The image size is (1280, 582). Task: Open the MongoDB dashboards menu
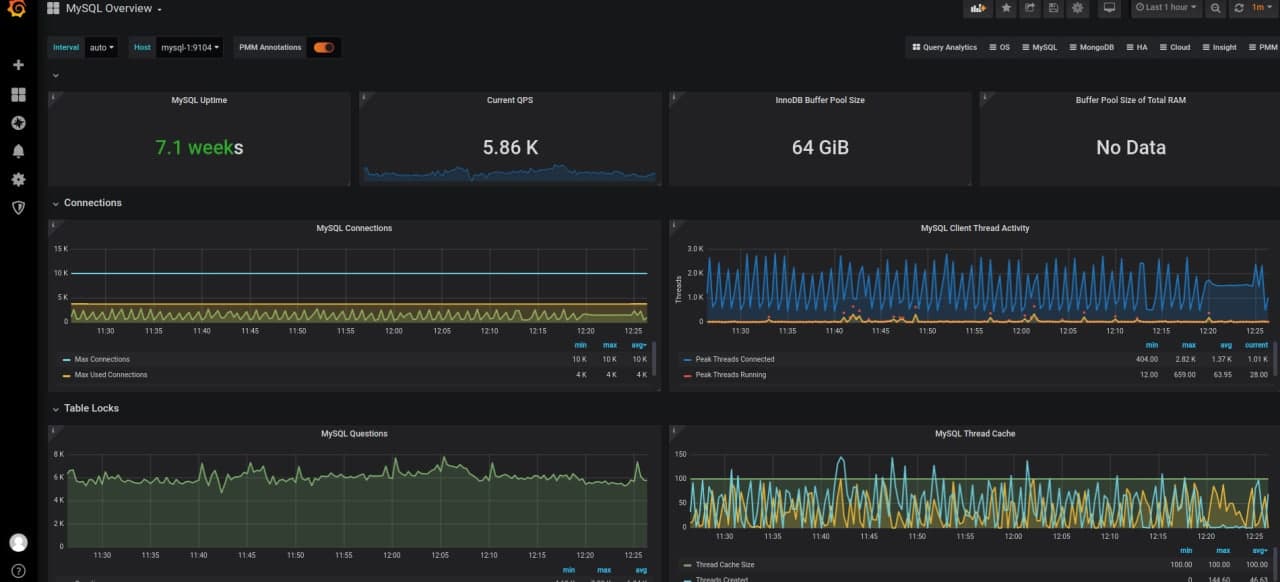(1091, 47)
